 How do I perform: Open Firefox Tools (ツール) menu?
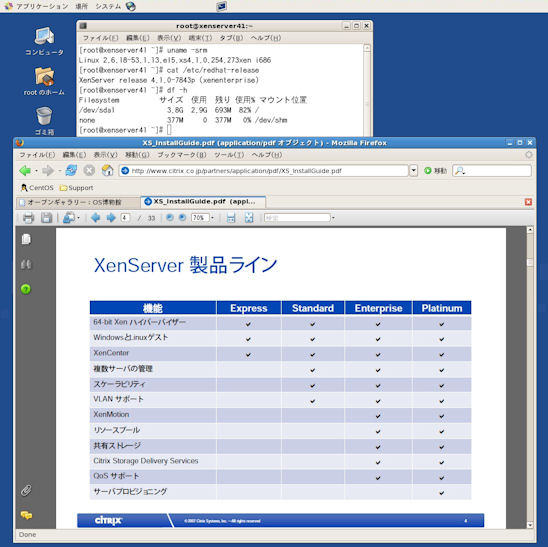(229, 154)
